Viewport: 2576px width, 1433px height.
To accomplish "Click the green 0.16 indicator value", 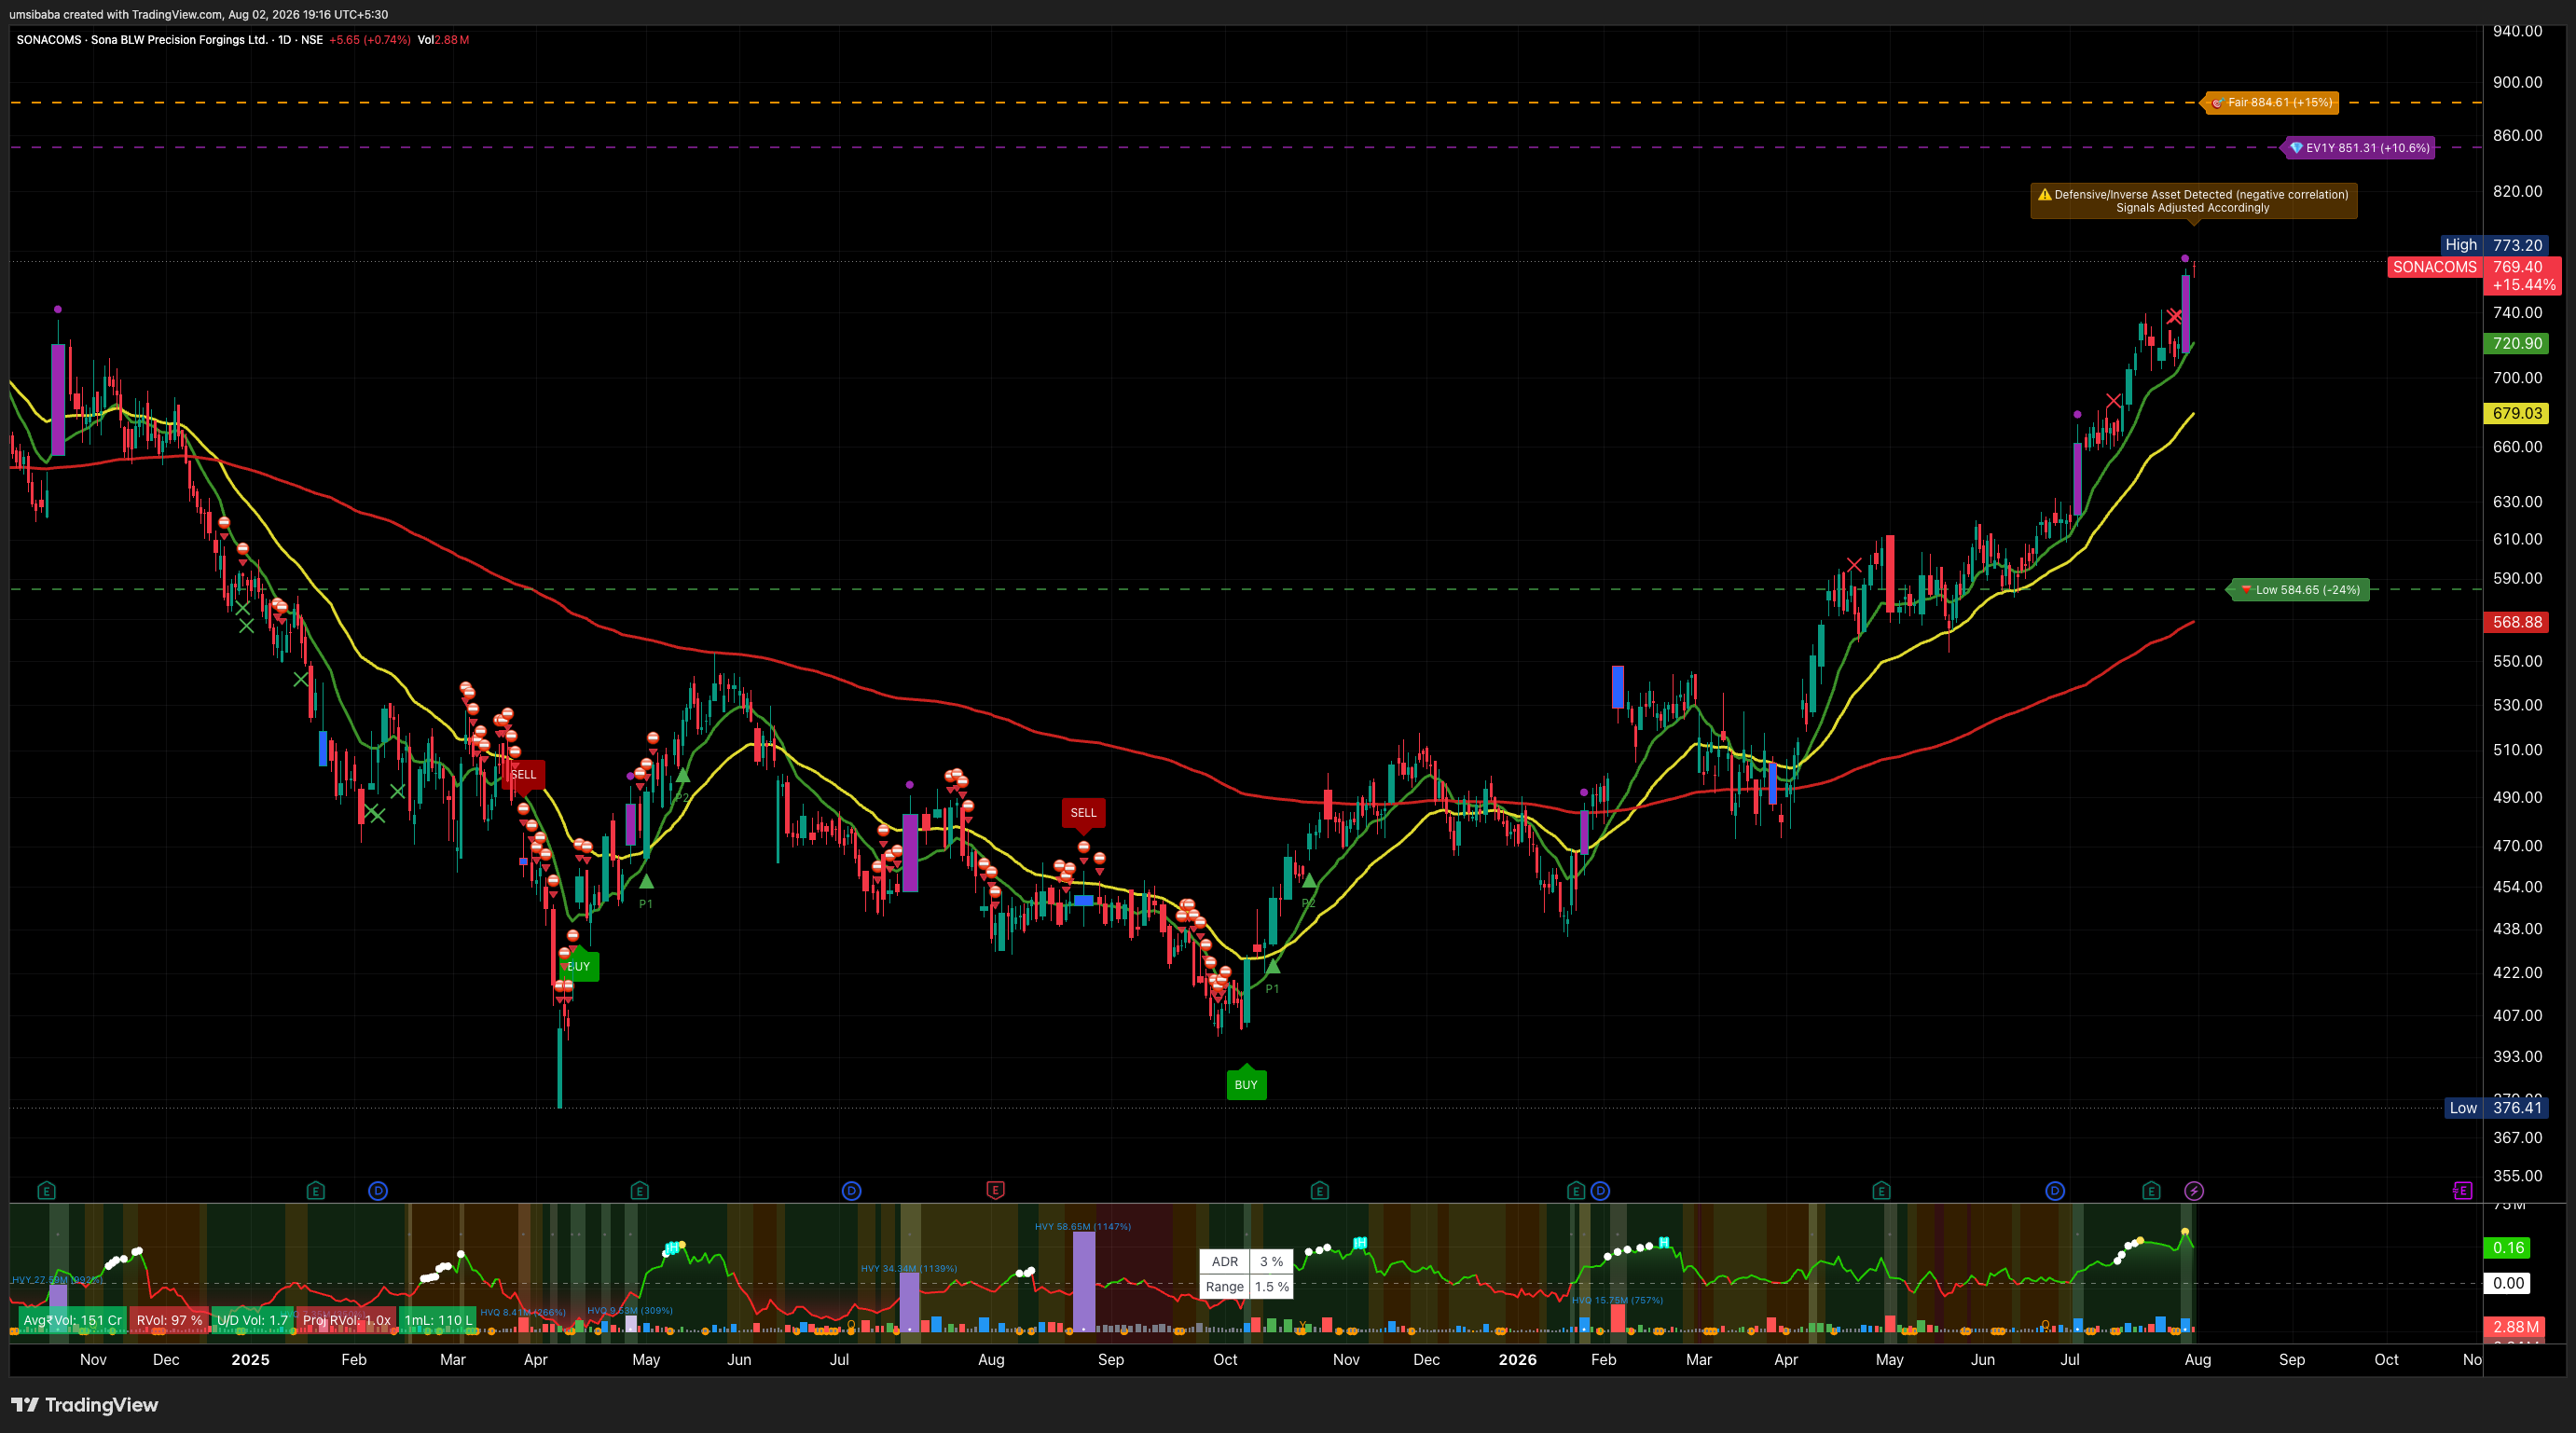I will click(2508, 1248).
